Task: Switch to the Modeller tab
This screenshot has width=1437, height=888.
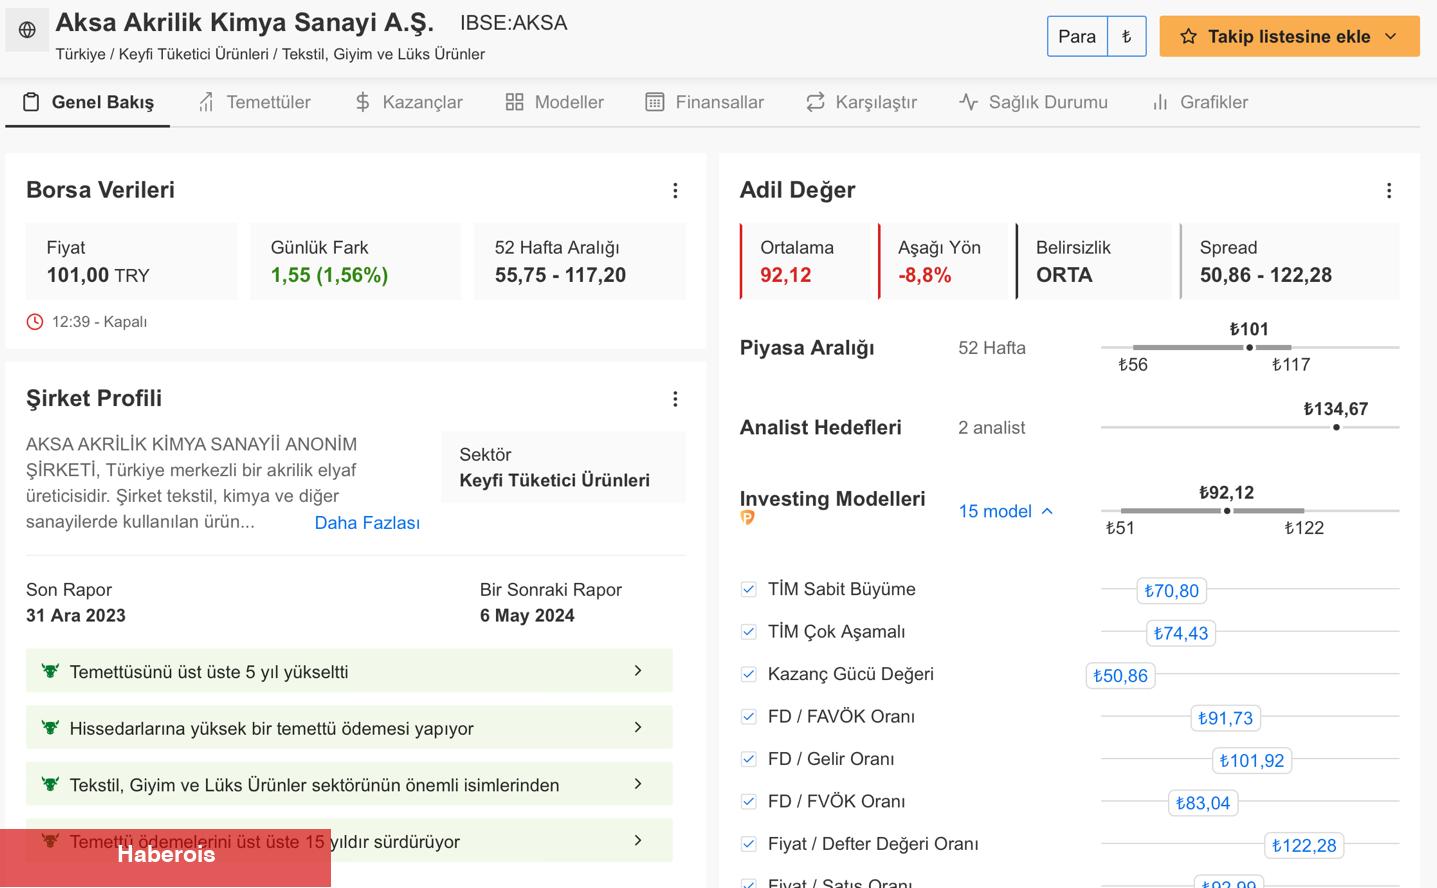Action: pyautogui.click(x=555, y=102)
